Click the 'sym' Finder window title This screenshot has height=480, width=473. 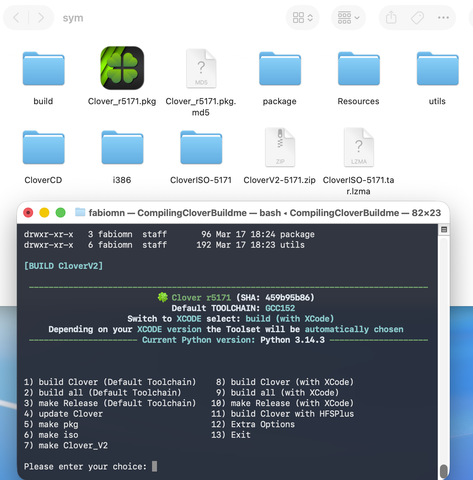pos(73,18)
